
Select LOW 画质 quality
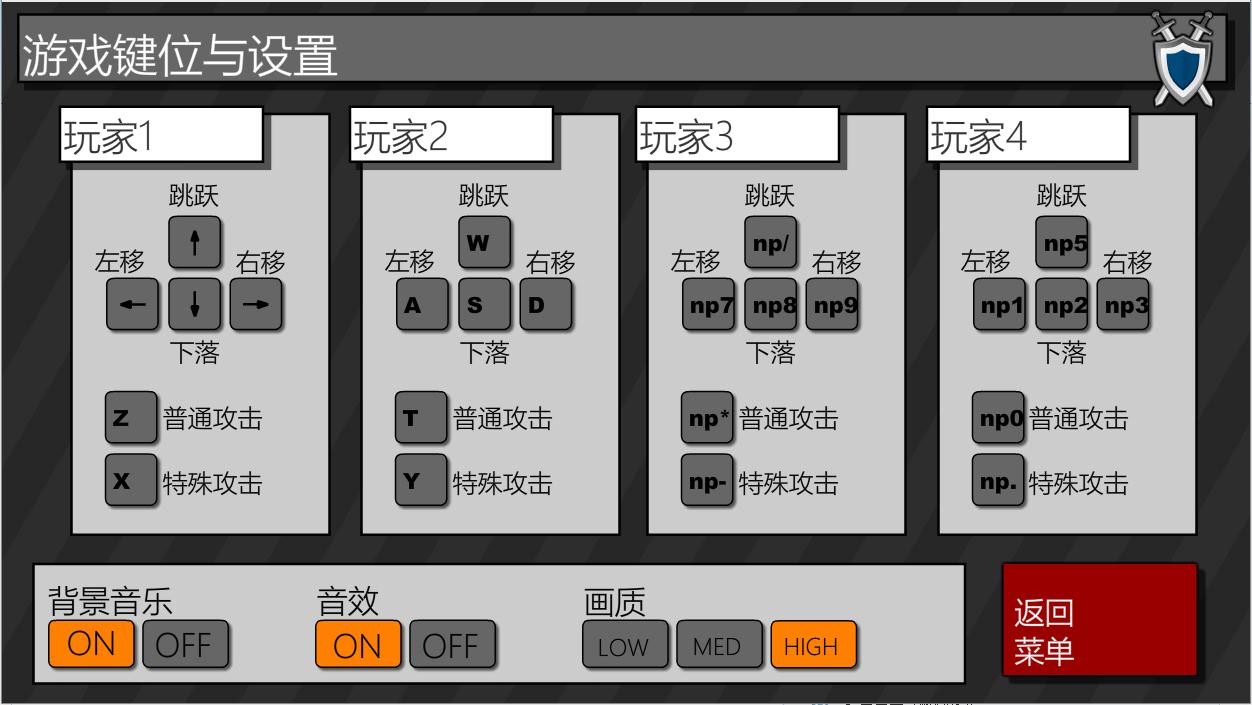[625, 646]
